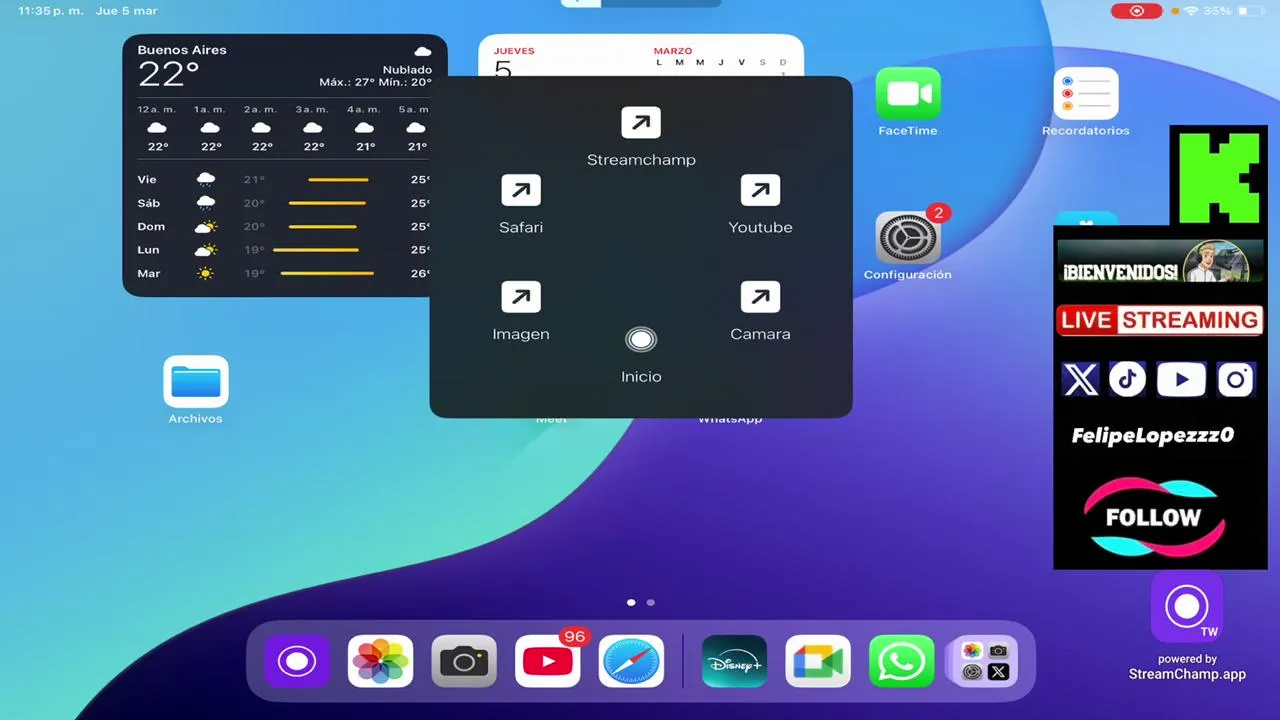Click the LIVE STREAMING banner
Screen dimensions: 1280x720
point(1160,320)
